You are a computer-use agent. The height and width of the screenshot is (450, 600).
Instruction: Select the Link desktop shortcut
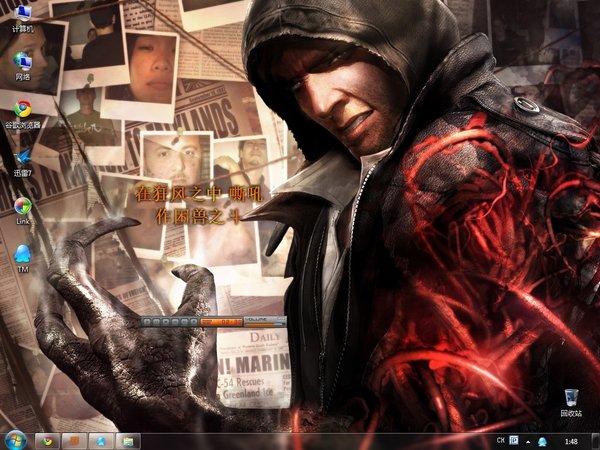(23, 210)
